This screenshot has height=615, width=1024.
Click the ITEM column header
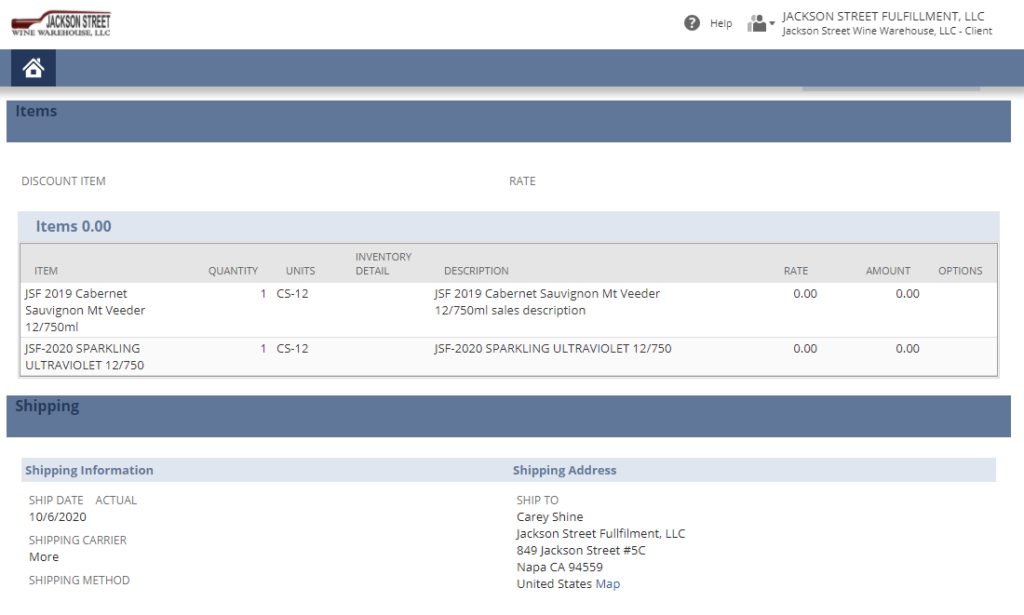(x=46, y=271)
